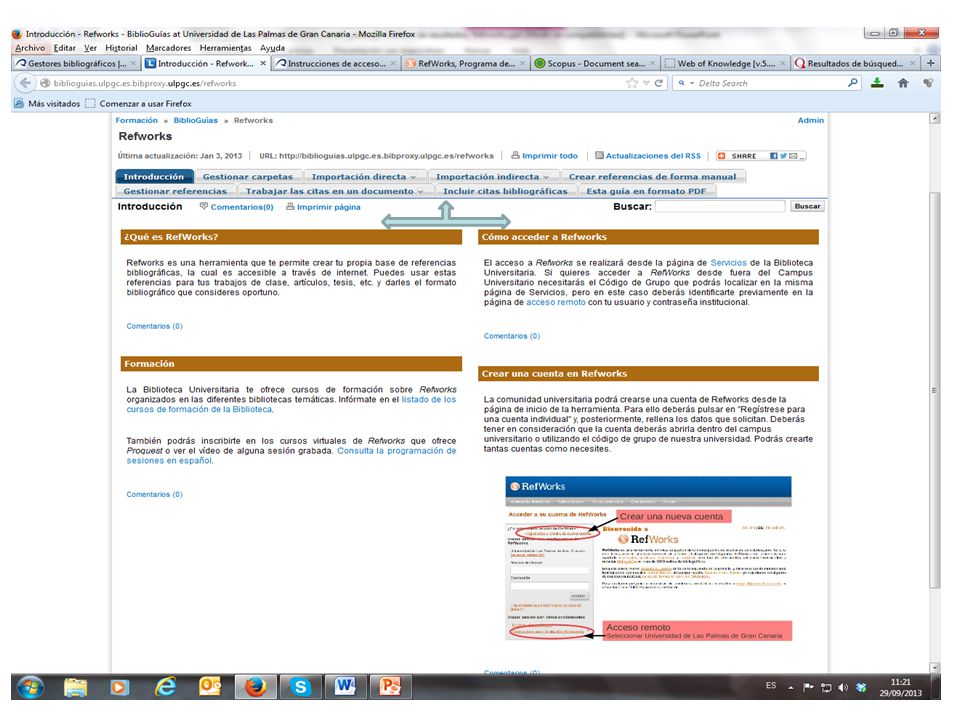Switch to Instrucciones de acceso browser tab
The width and height of the screenshot is (960, 720).
335,63
